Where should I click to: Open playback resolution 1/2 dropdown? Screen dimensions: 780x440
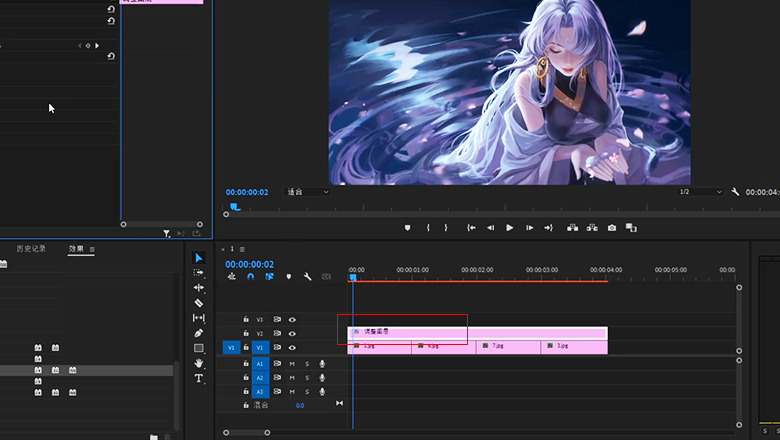coord(700,192)
